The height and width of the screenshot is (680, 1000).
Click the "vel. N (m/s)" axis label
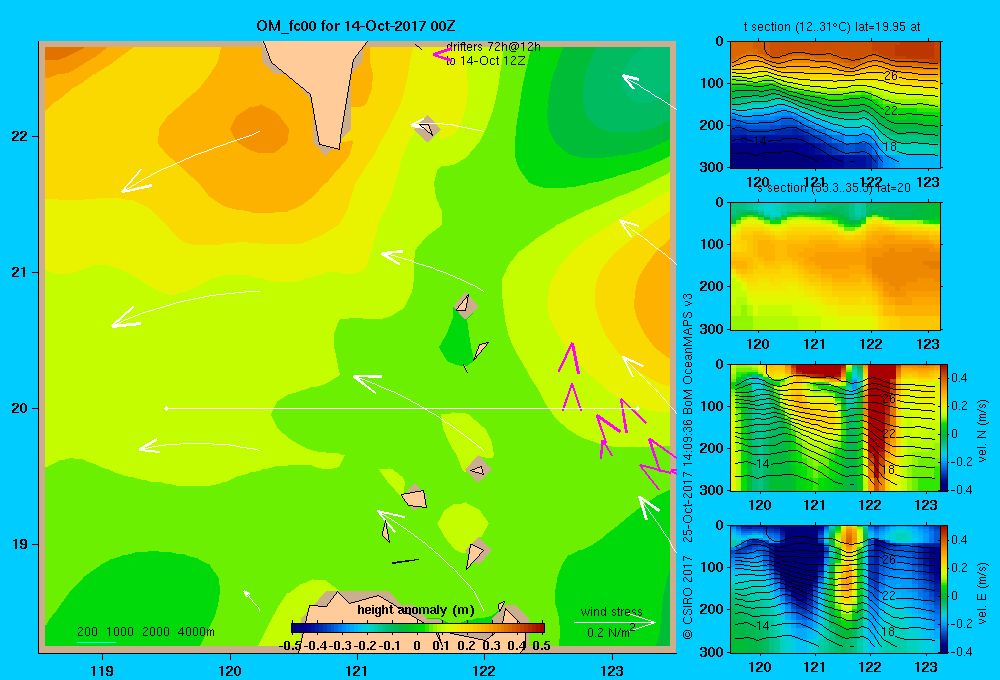982,431
